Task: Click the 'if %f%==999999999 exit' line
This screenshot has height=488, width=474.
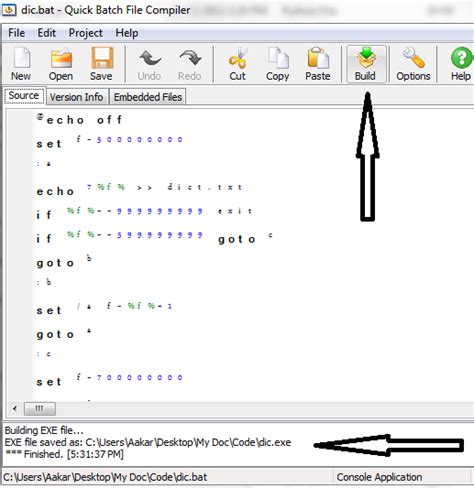Action: point(144,213)
